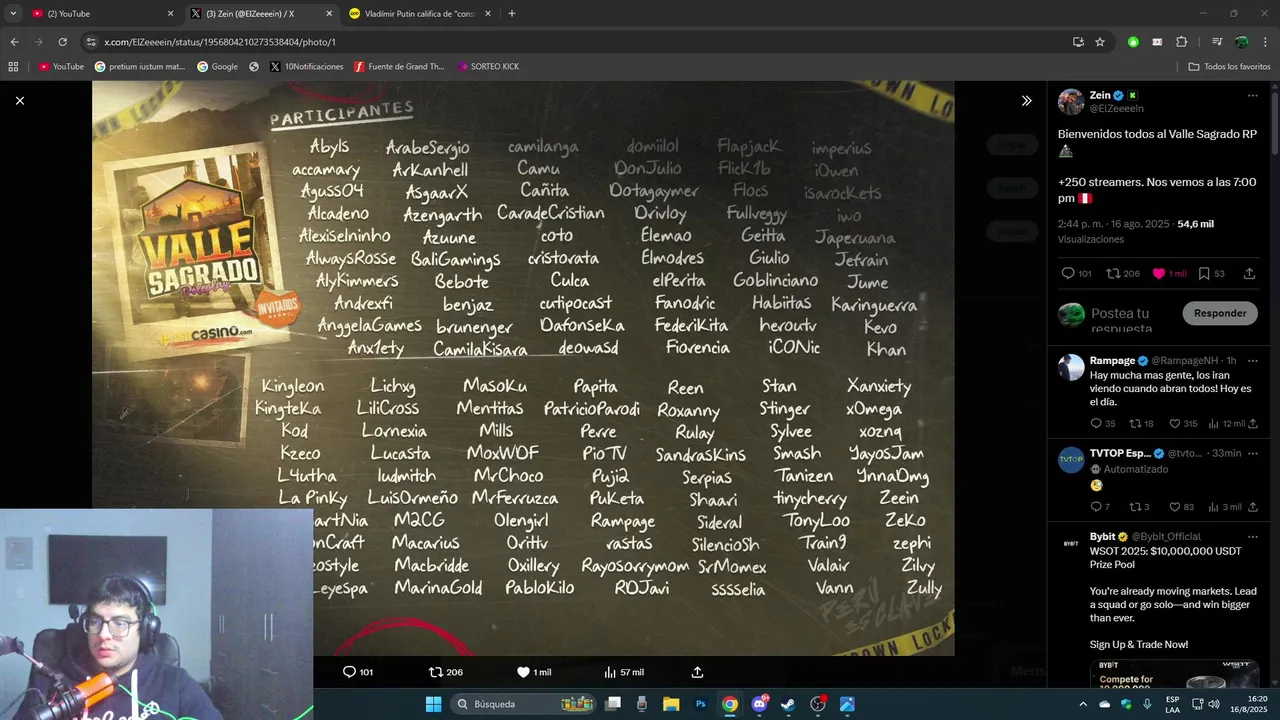Open Bybit advertiser name link
This screenshot has height=720, width=1280.
(1102, 536)
